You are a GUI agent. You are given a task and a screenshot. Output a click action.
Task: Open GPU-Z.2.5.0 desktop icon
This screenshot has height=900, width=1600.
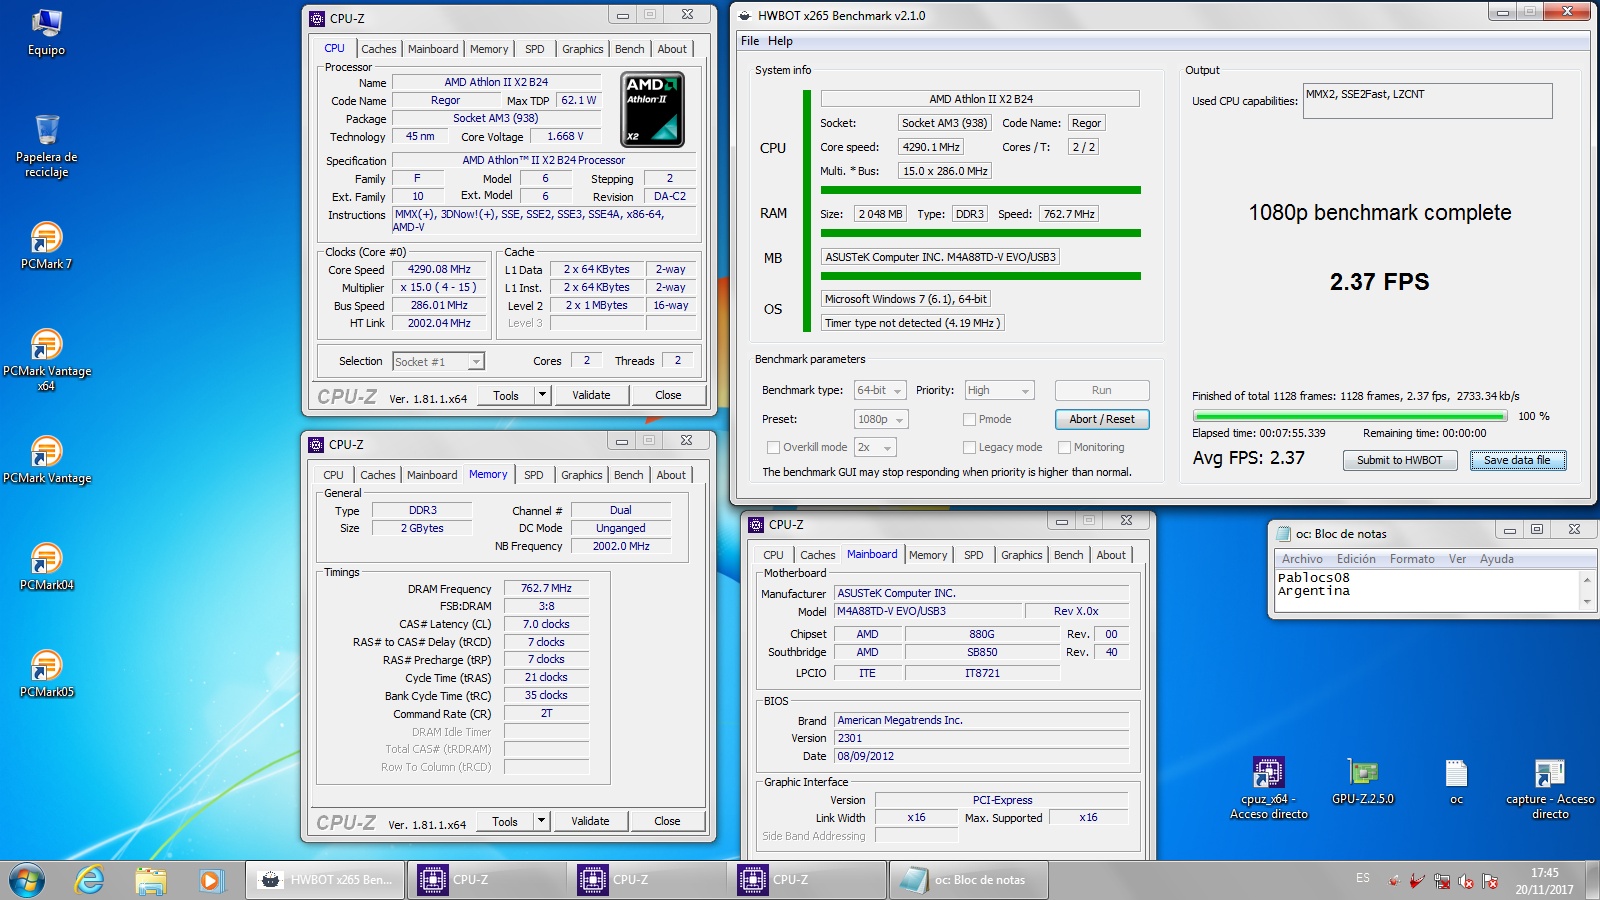point(1363,782)
